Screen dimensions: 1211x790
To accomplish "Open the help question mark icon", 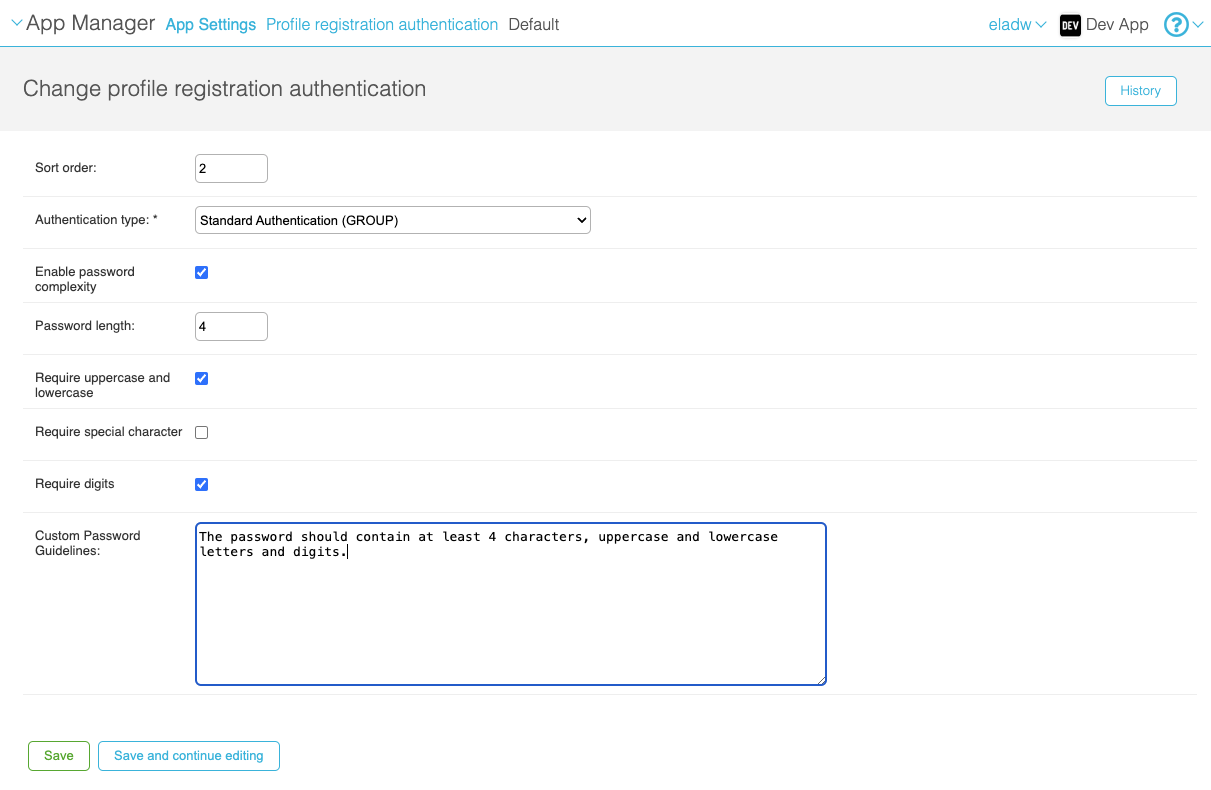I will (x=1176, y=25).
